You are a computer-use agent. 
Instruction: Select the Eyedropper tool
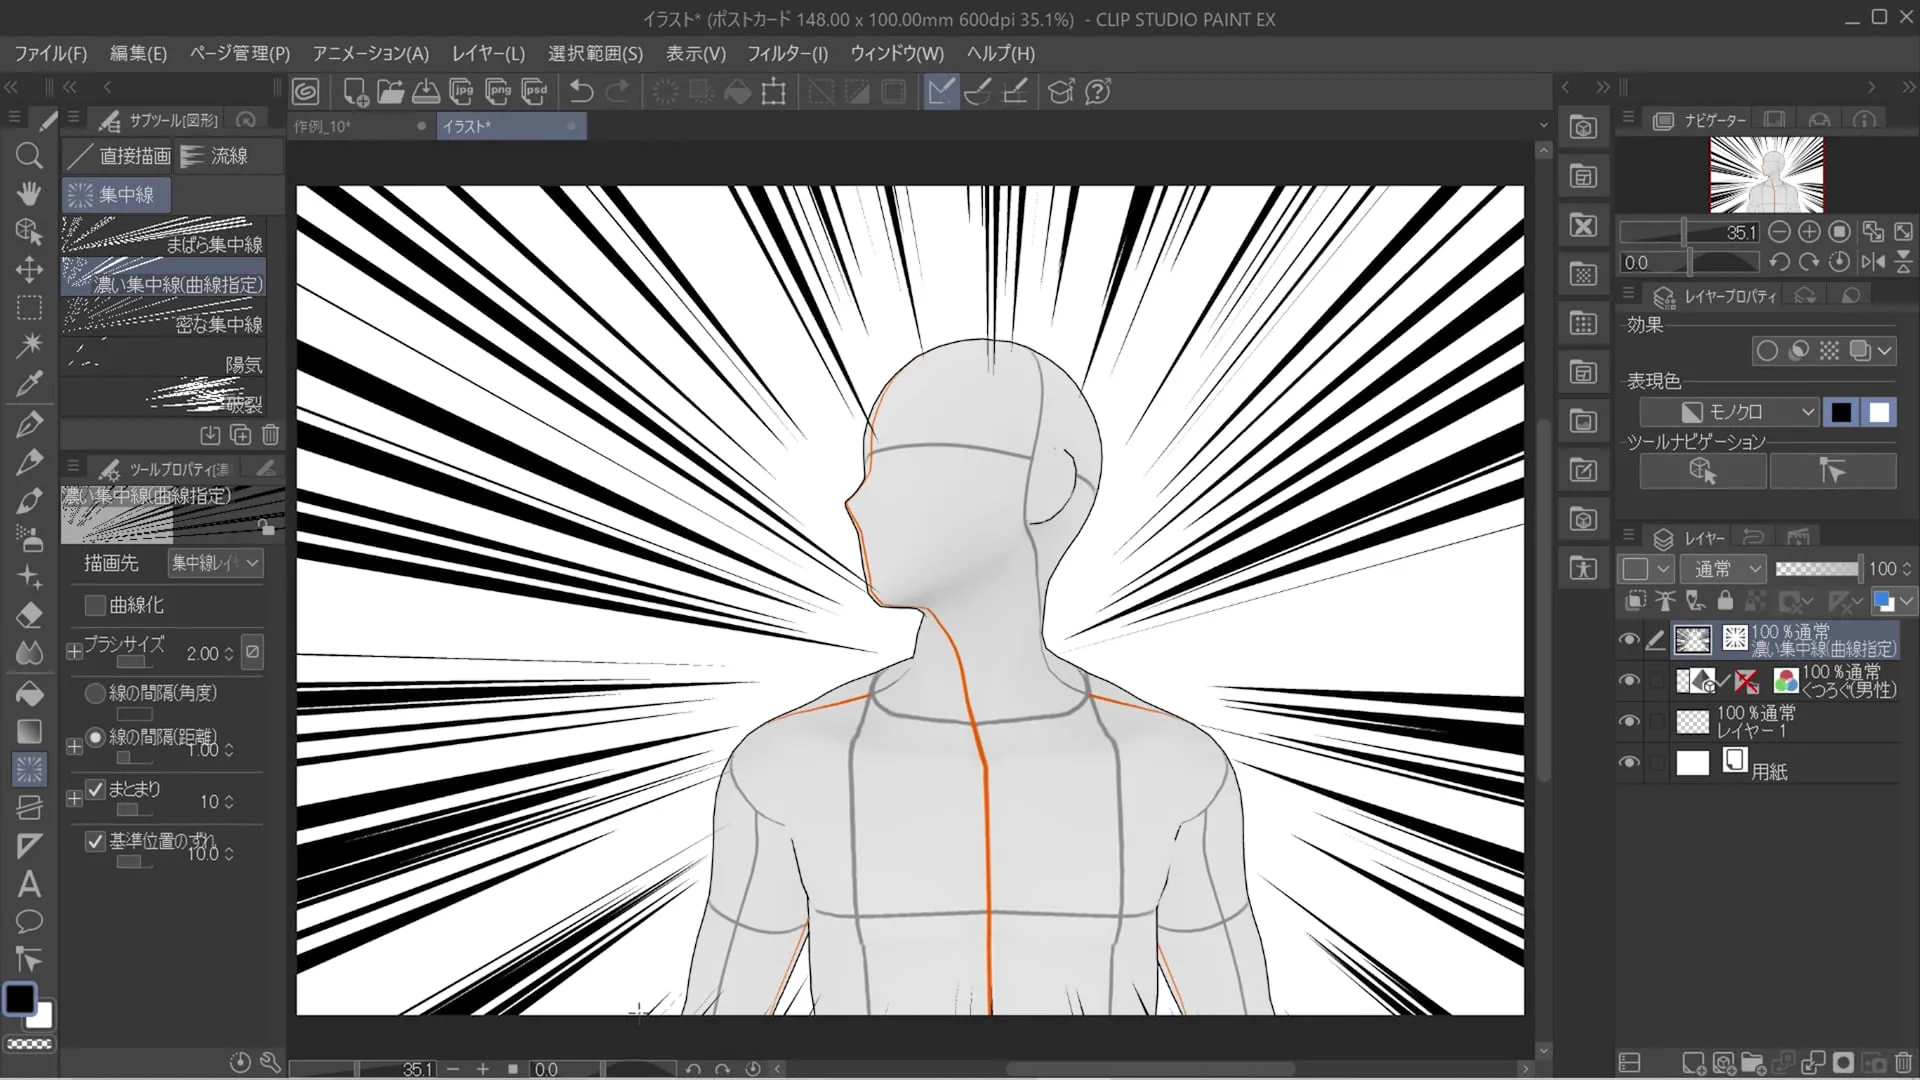tap(29, 384)
